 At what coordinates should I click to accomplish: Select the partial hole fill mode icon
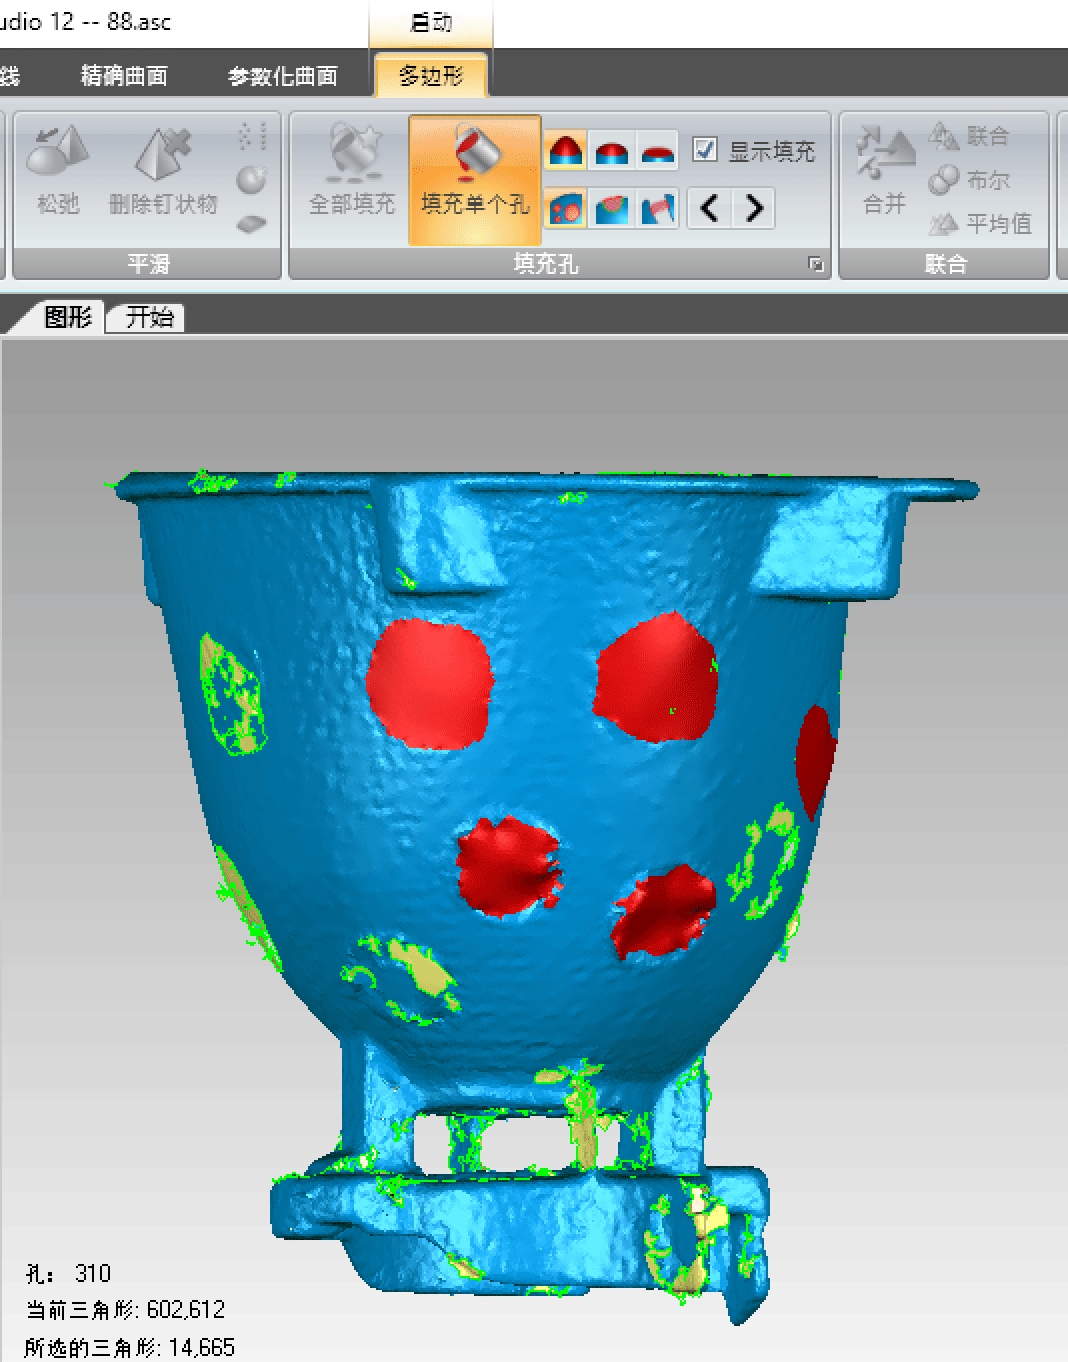(612, 208)
